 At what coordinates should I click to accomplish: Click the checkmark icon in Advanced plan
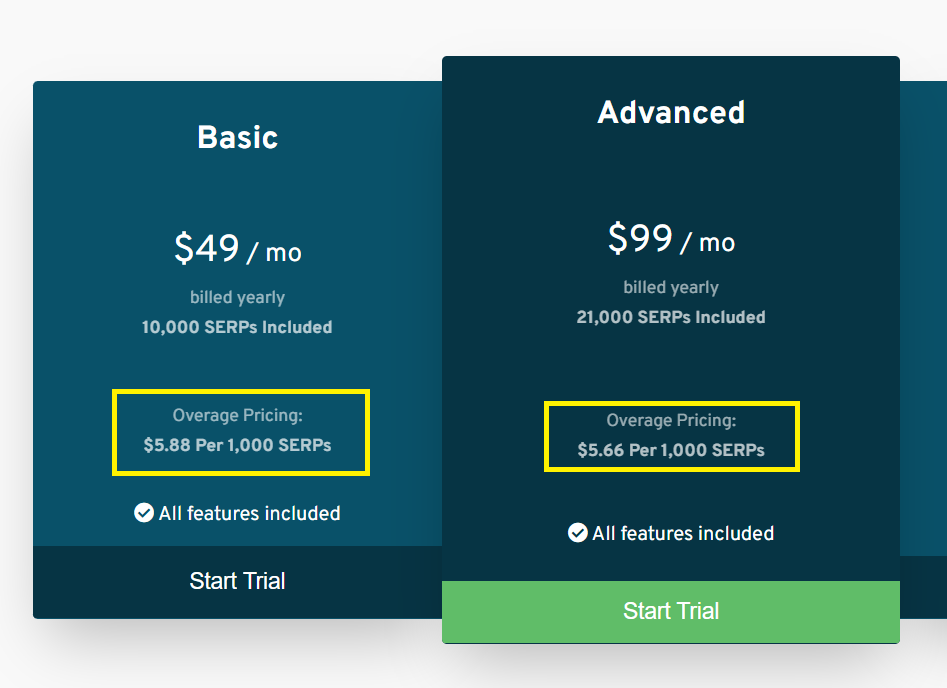point(577,533)
